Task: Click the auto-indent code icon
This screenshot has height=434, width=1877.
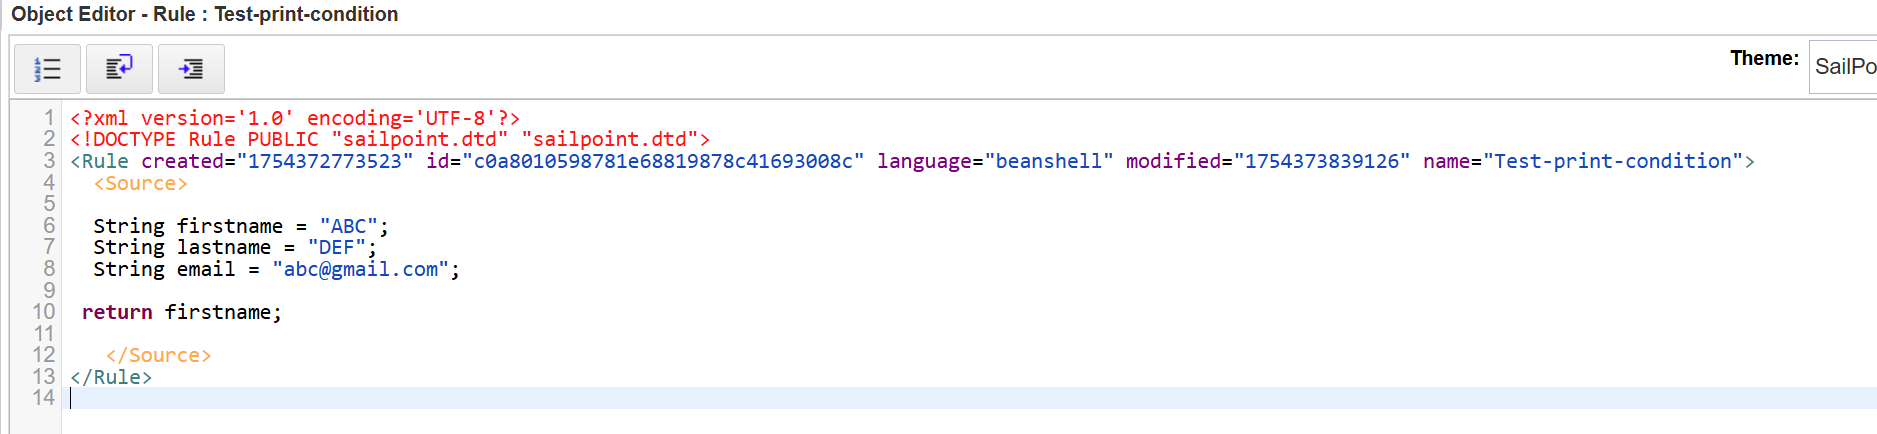Action: pos(191,68)
